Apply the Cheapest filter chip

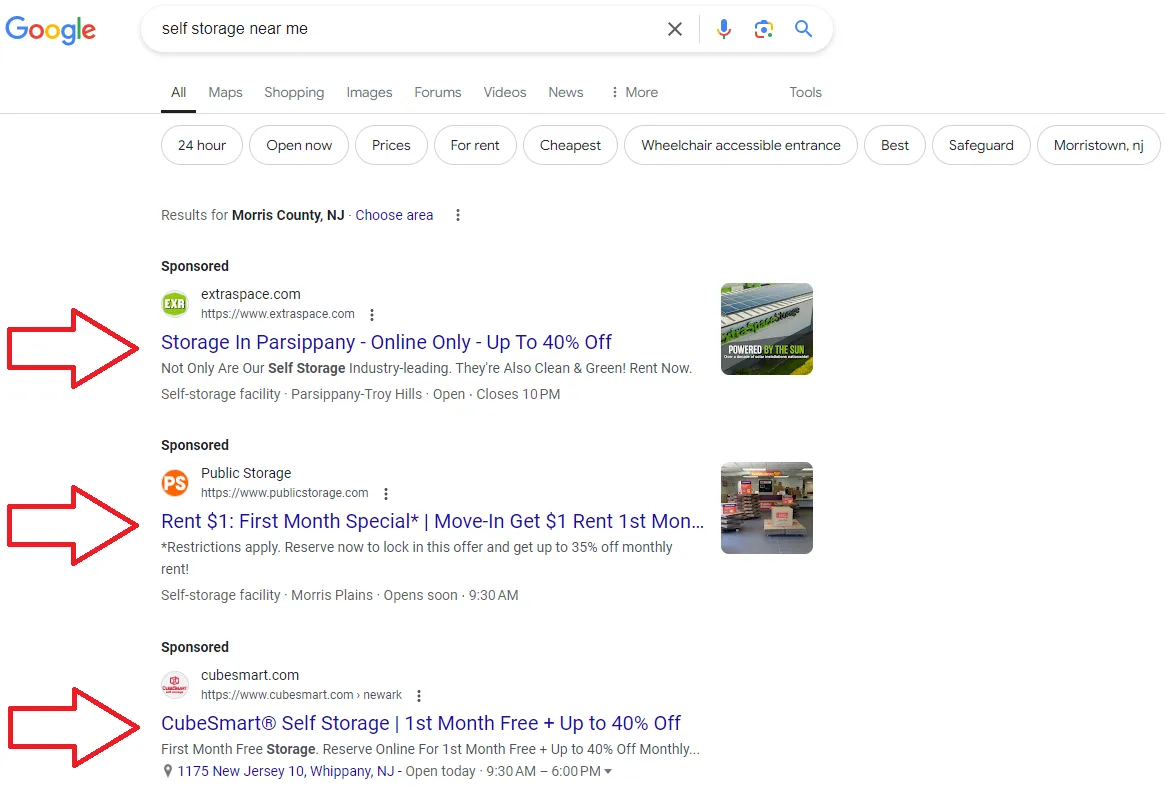(x=570, y=146)
